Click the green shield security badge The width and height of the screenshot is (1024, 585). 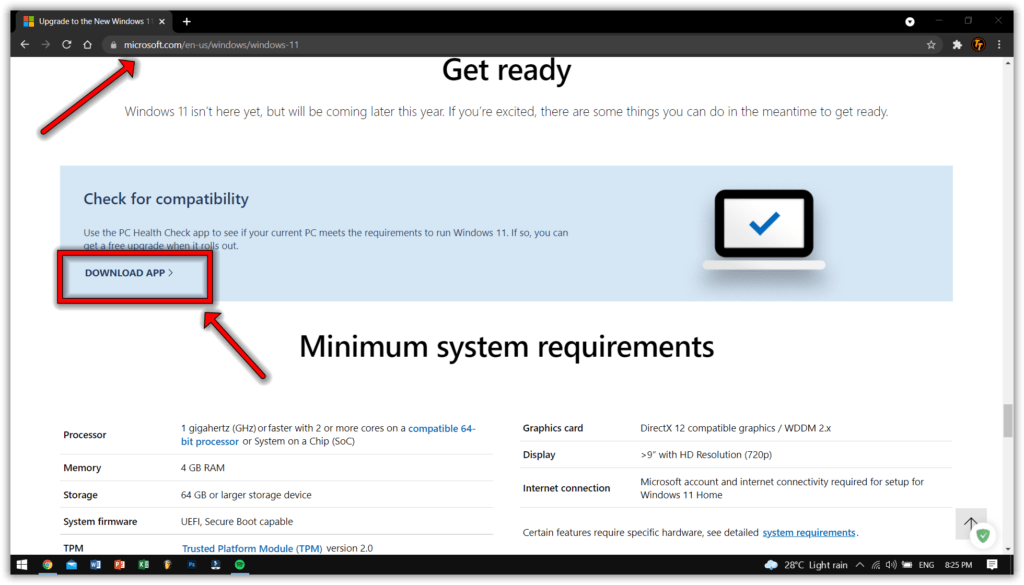coord(983,537)
